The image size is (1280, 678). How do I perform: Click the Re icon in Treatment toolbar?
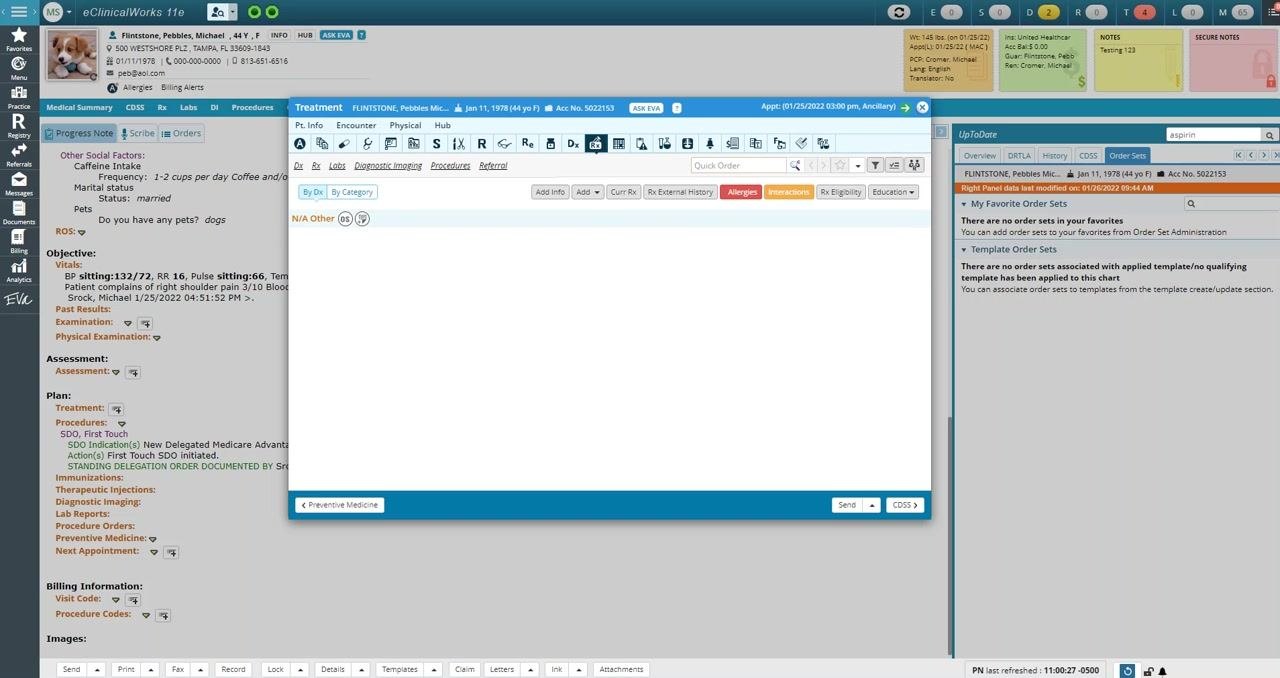click(x=527, y=144)
